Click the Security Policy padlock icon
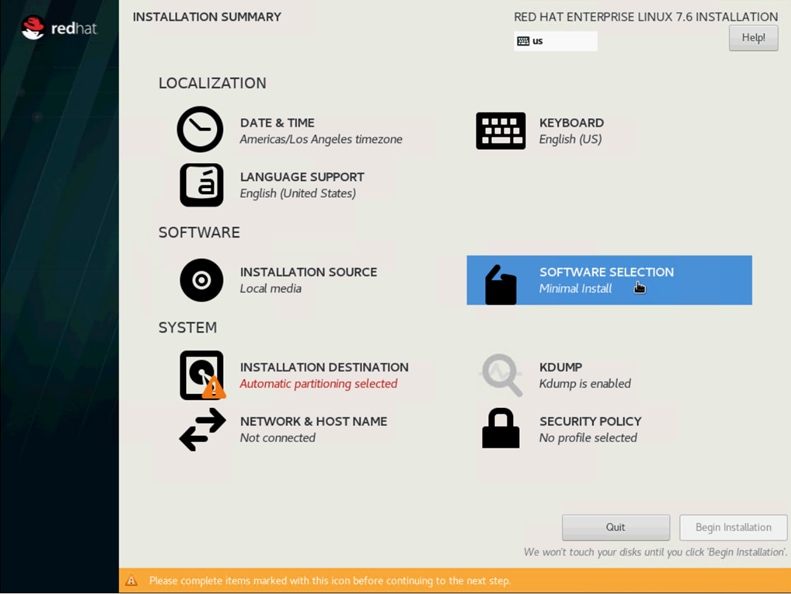The image size is (791, 594). 500,428
